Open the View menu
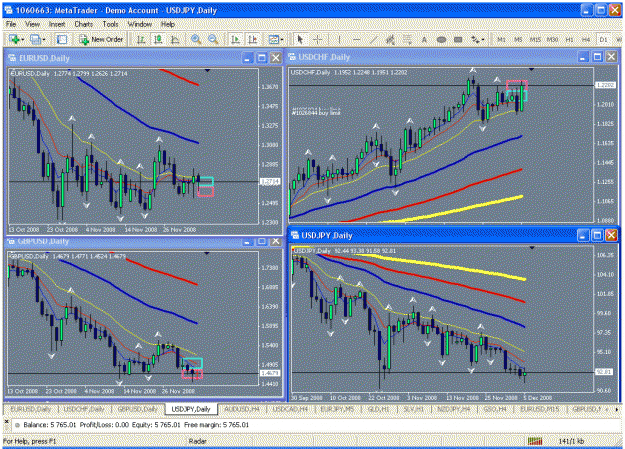The image size is (625, 449). [x=32, y=24]
